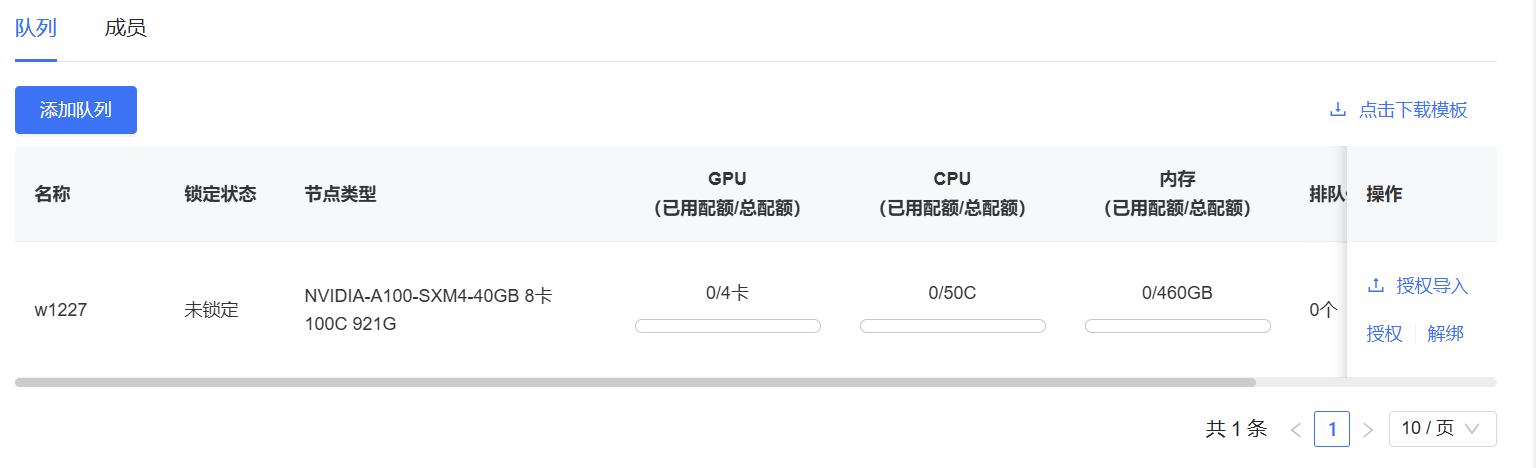This screenshot has width=1536, height=468.
Task: Open the 10 / 页 page size dropdown
Action: [x=1442, y=429]
